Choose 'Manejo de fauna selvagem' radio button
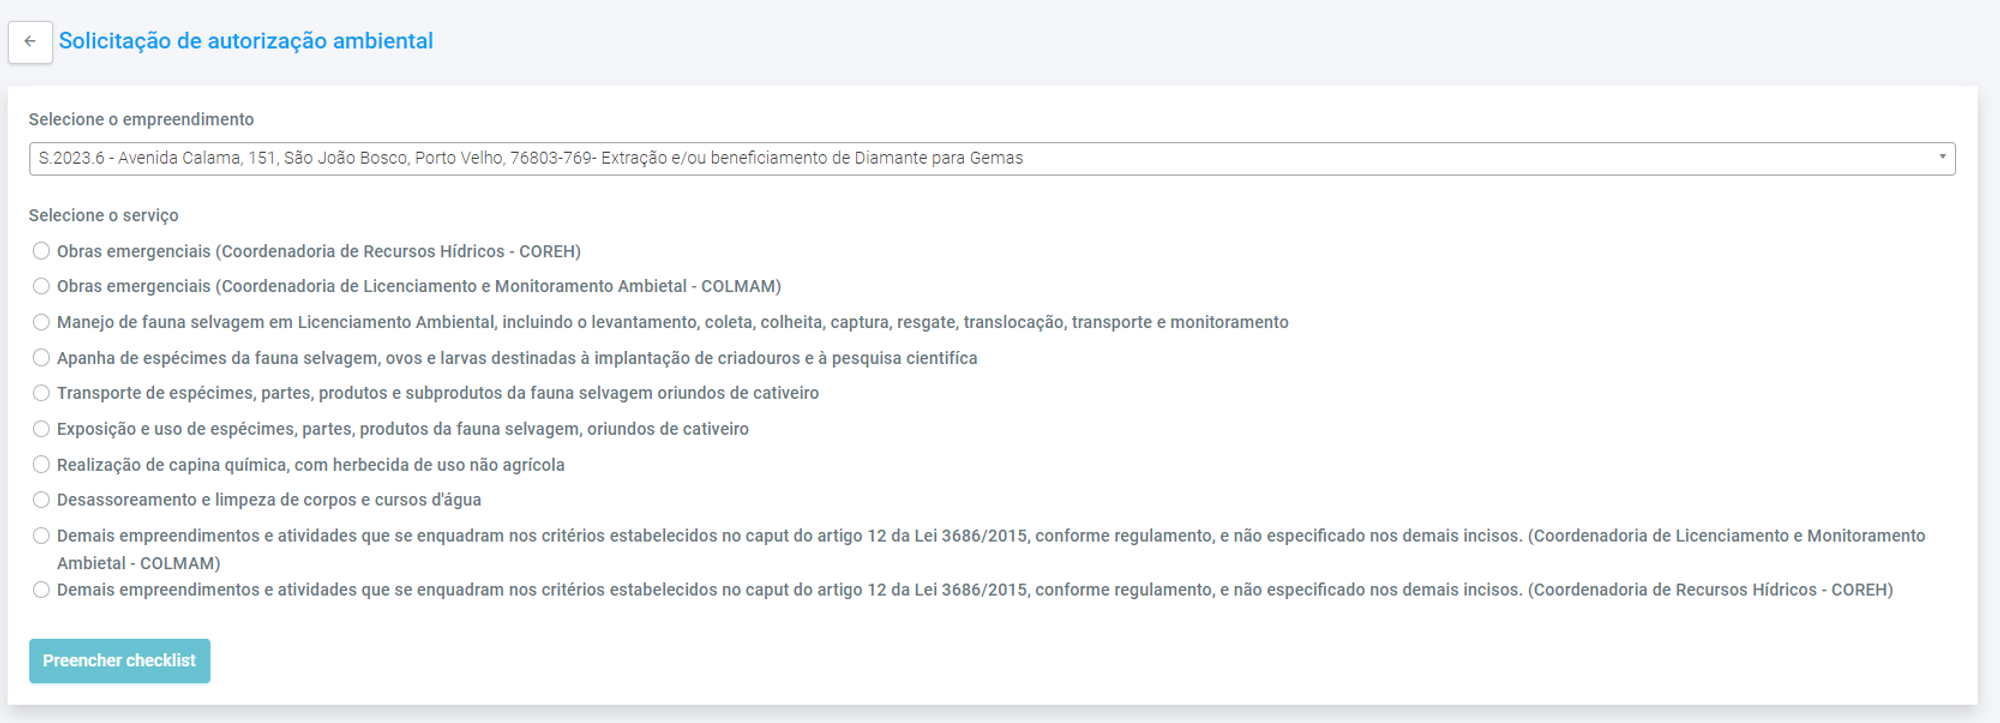Viewport: 2000px width, 723px height. tap(41, 322)
